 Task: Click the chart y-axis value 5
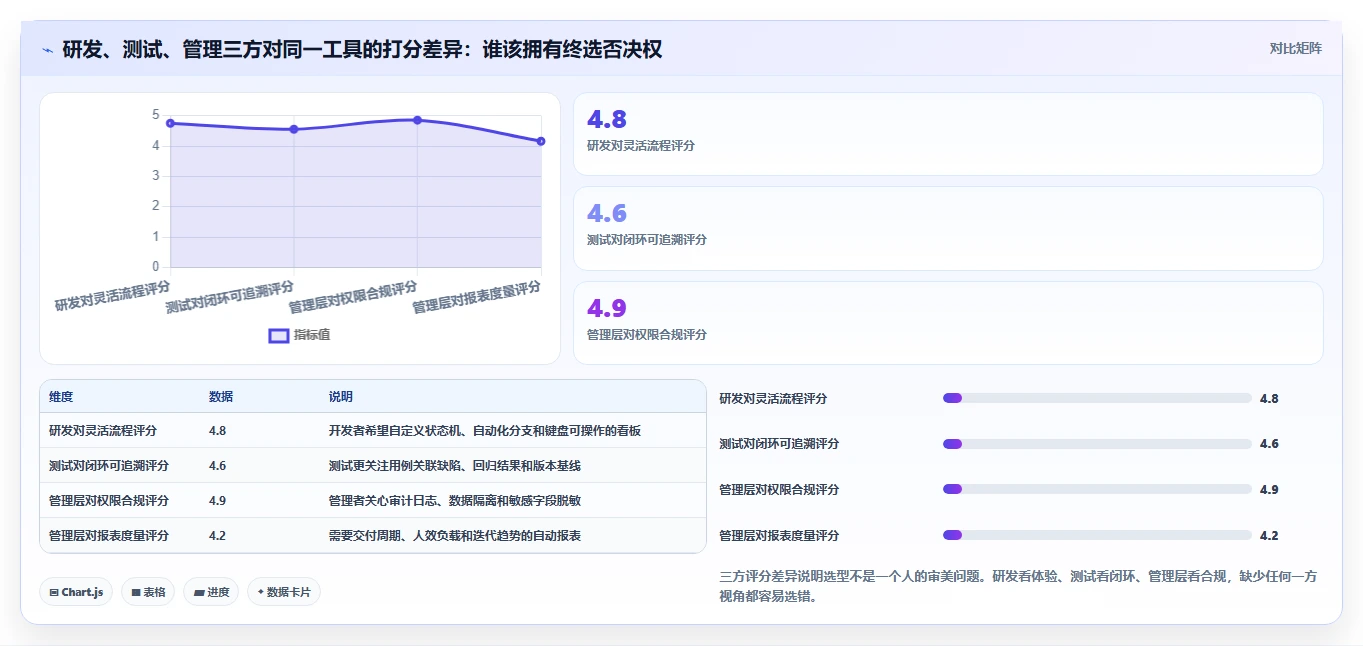155,115
